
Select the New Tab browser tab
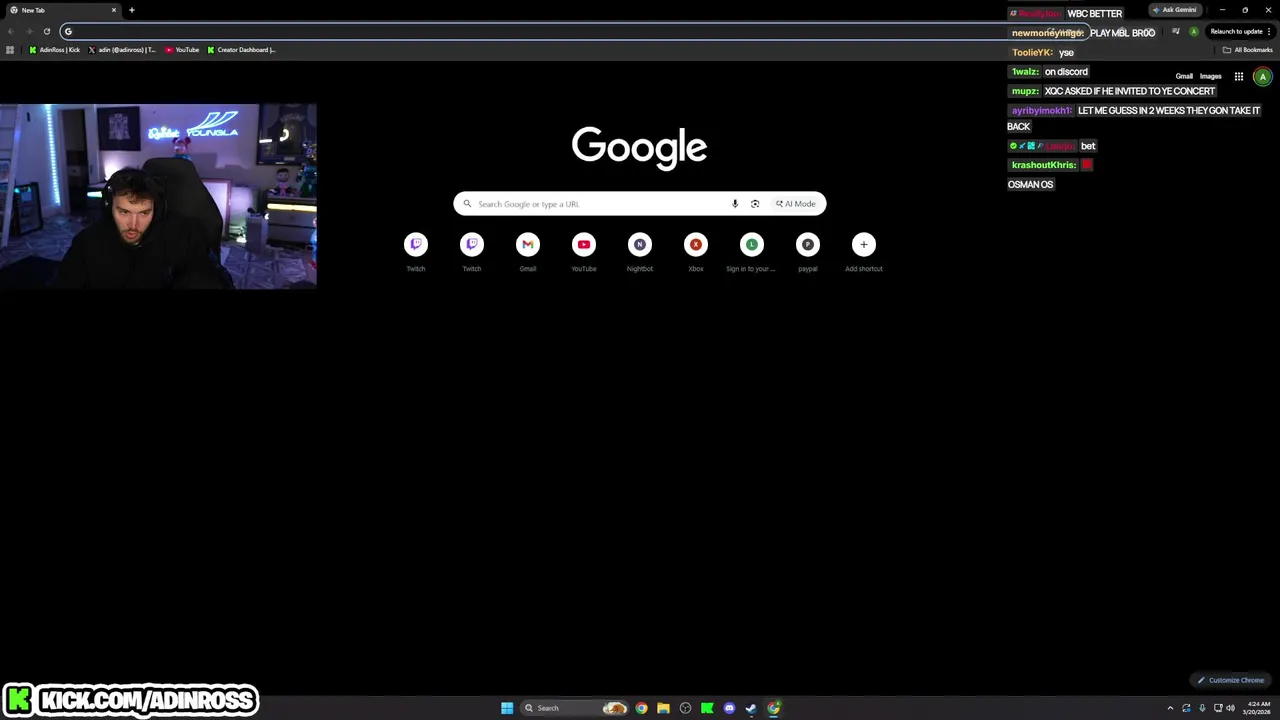(62, 10)
